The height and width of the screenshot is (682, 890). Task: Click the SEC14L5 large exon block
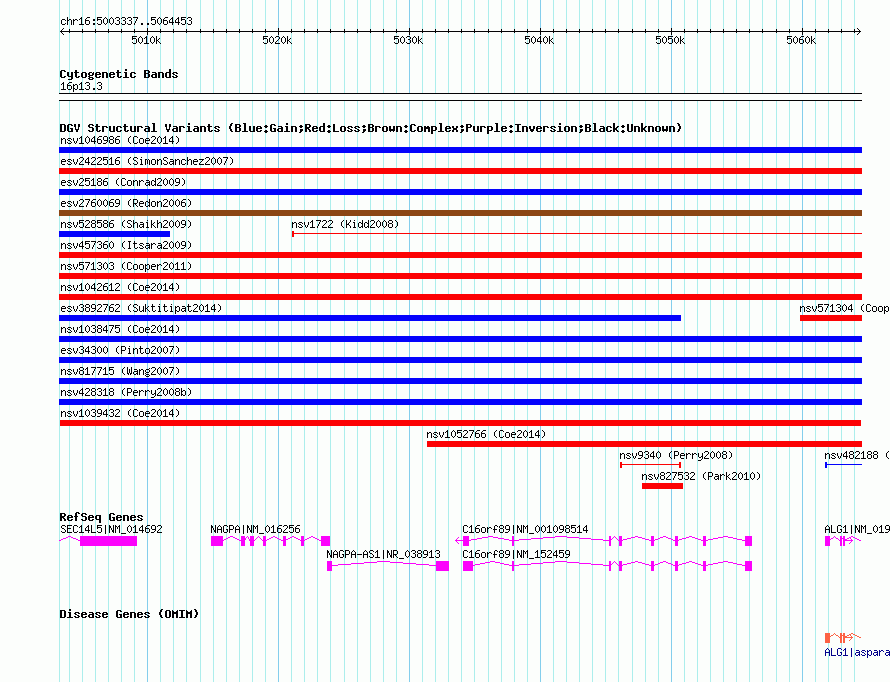point(108,541)
